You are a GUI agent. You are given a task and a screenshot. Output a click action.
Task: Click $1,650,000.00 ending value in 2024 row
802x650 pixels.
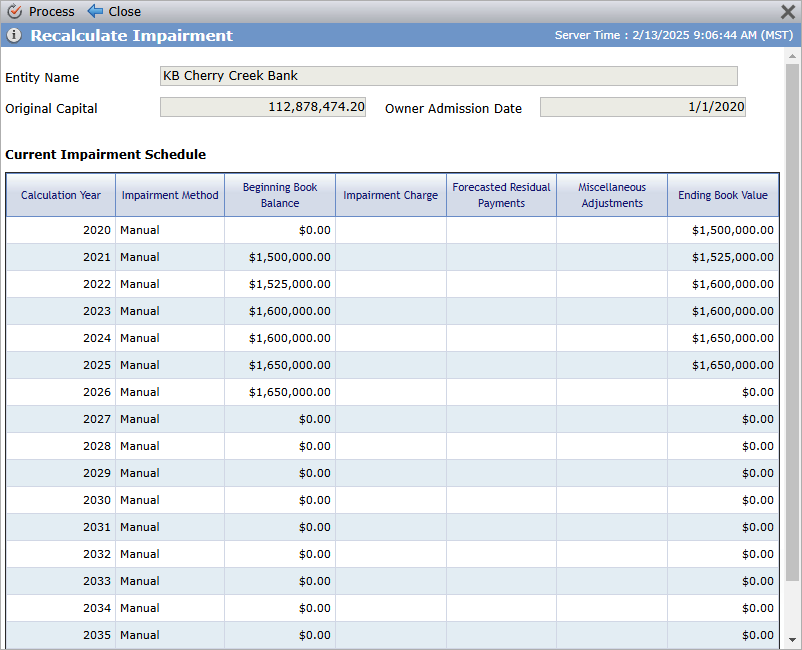click(732, 338)
